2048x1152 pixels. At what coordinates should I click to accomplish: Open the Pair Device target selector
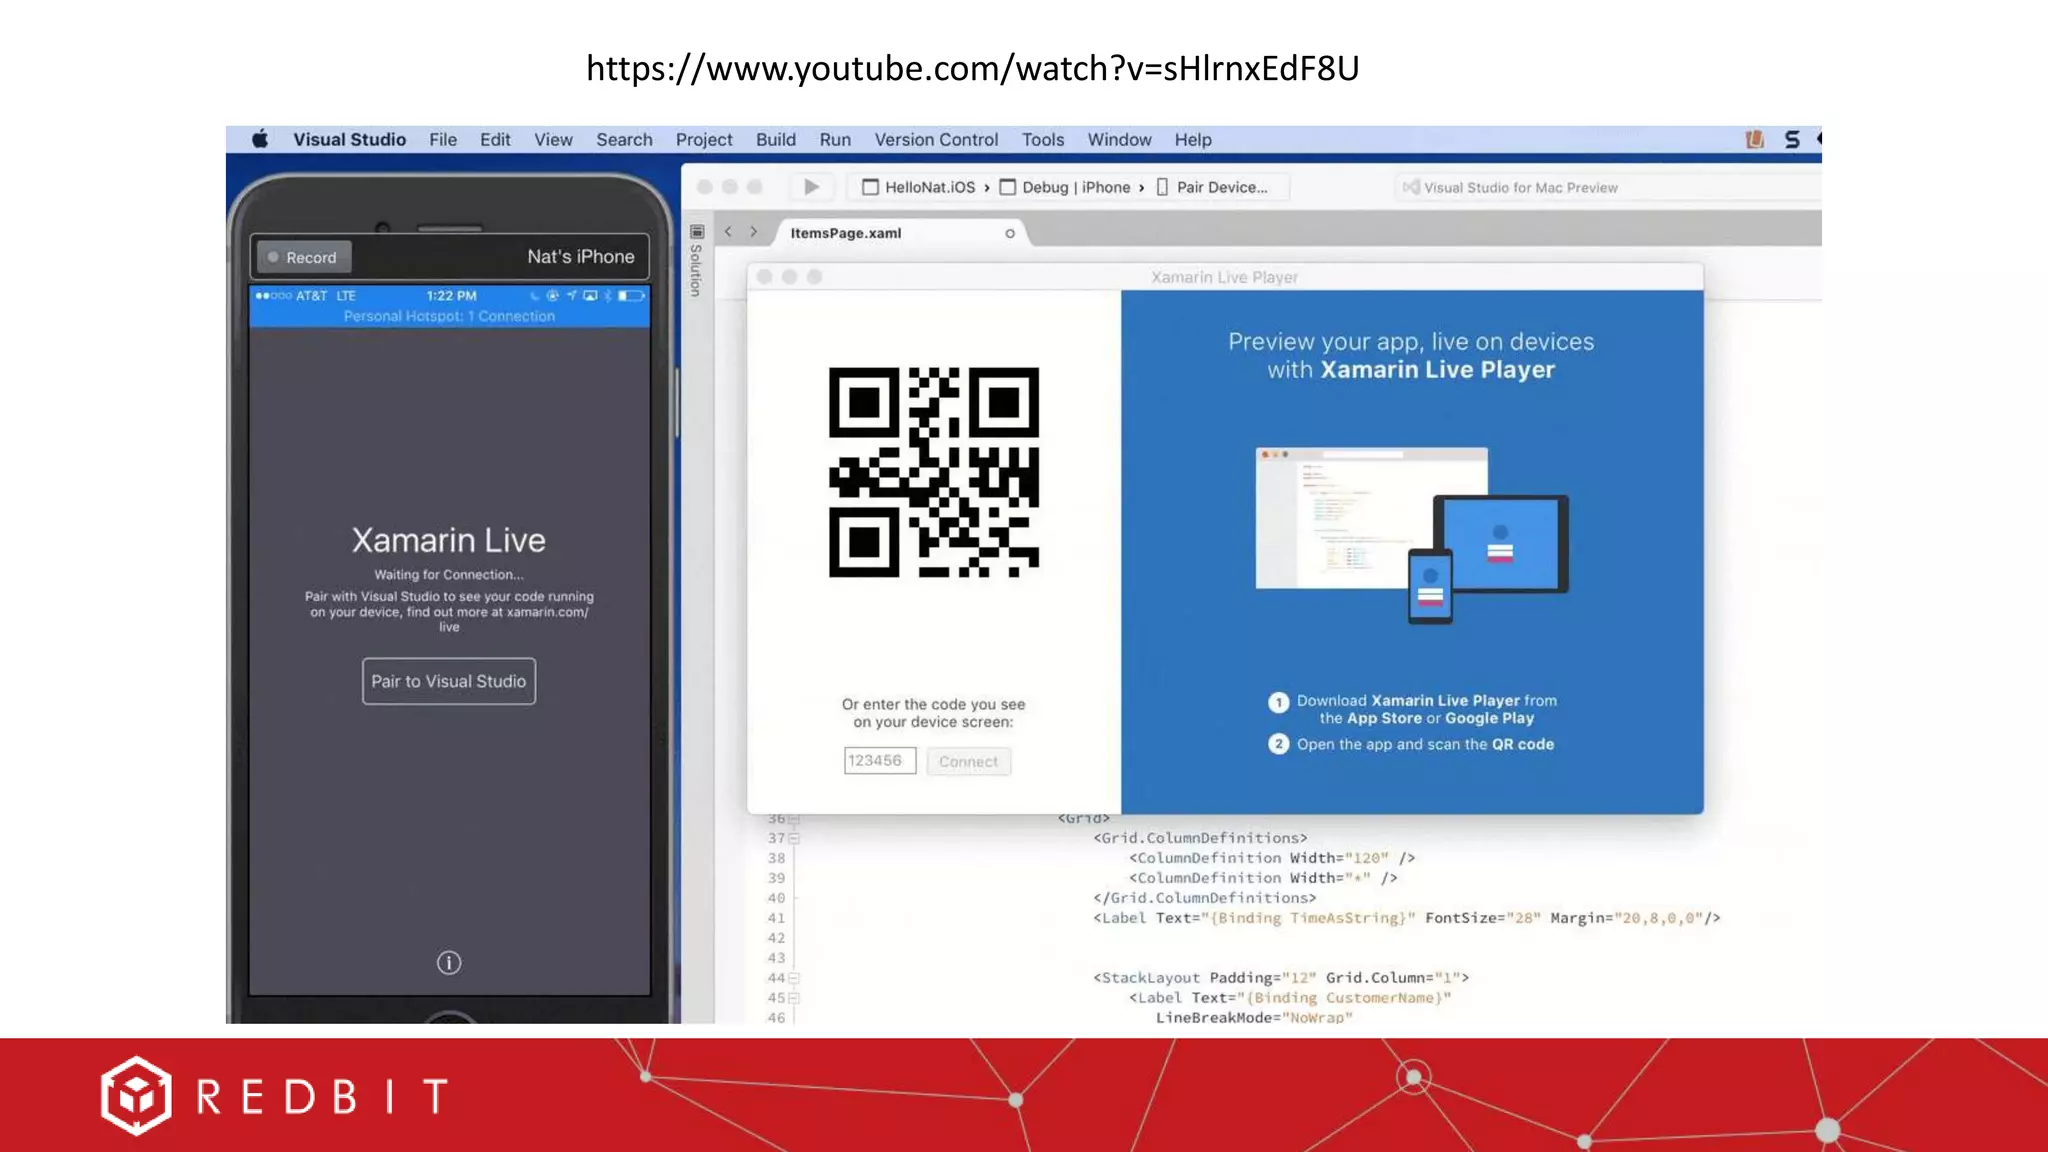tap(1212, 187)
